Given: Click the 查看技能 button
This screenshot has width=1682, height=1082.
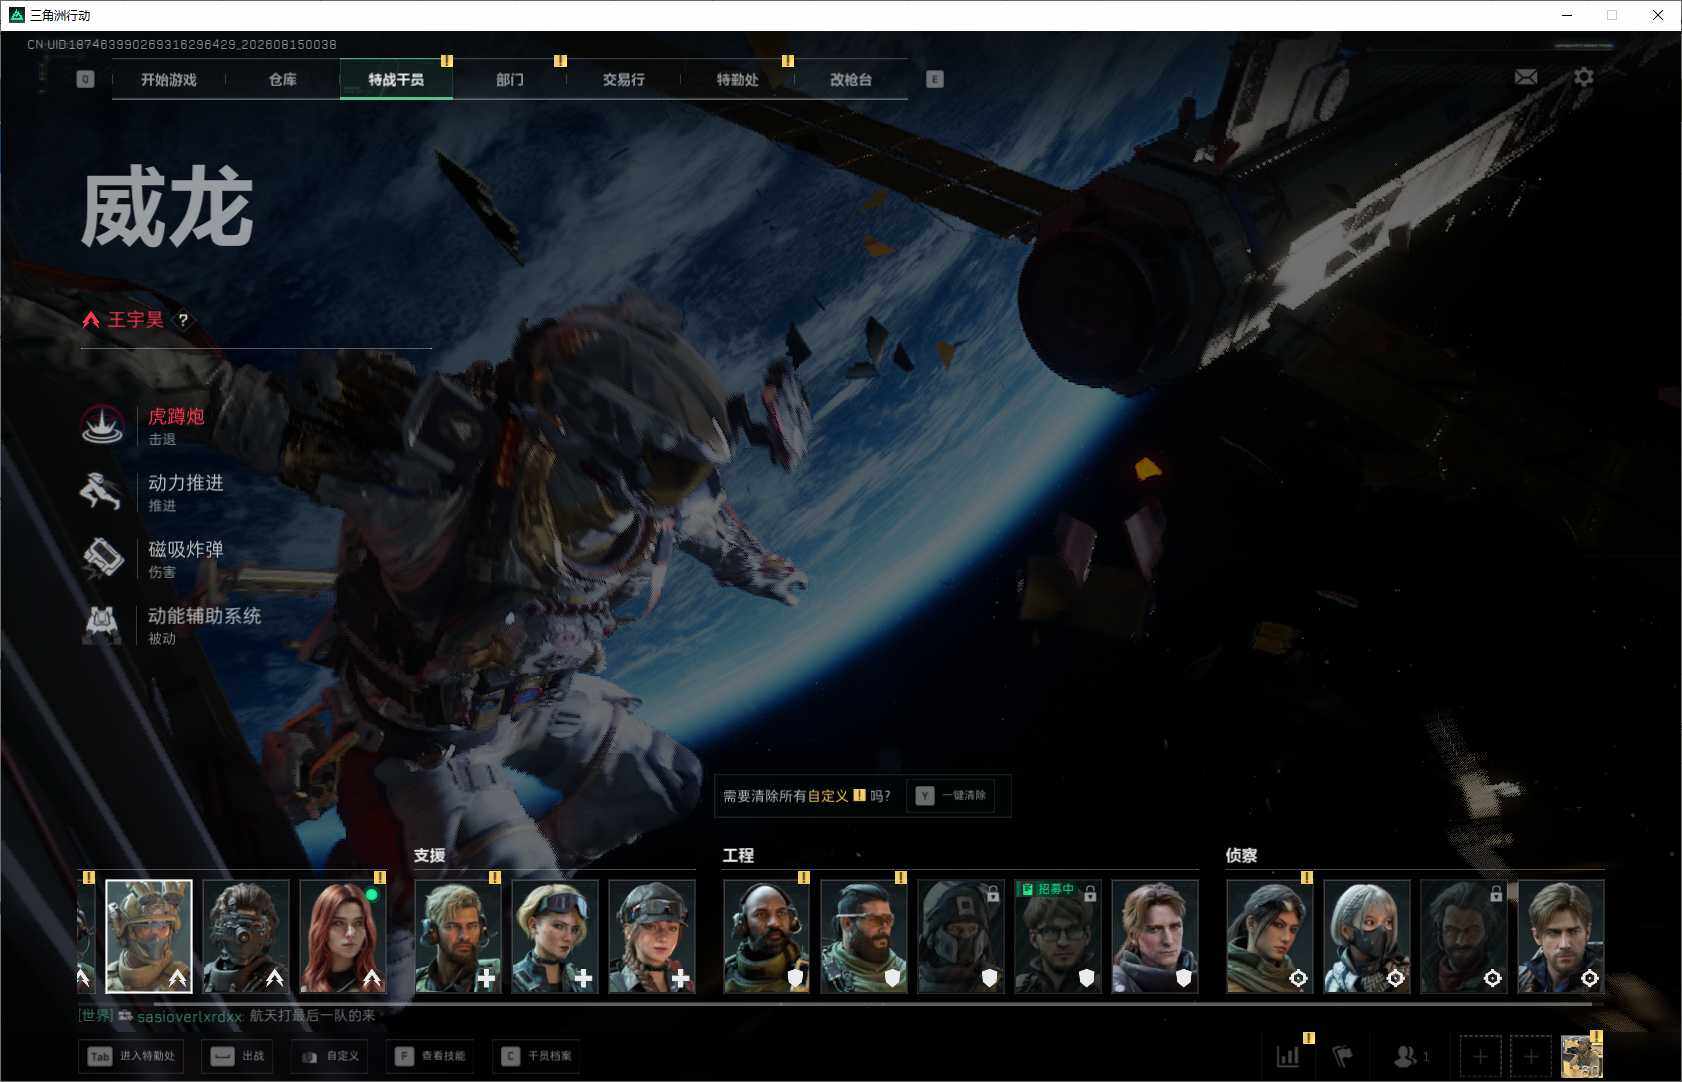Looking at the screenshot, I should [x=432, y=1056].
